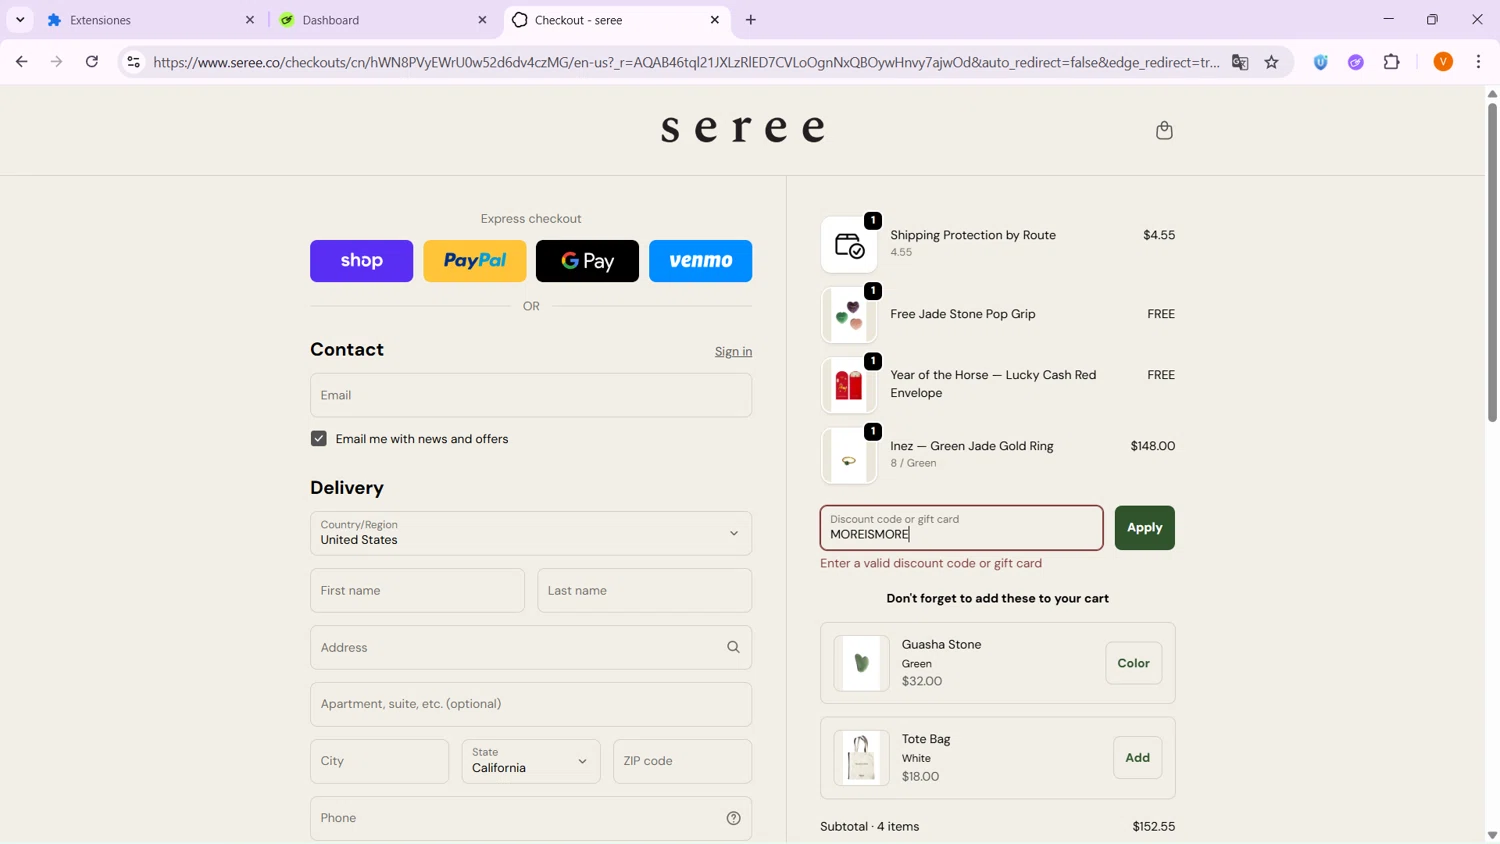
Task: Select the Checkout - seree tab
Action: click(617, 20)
